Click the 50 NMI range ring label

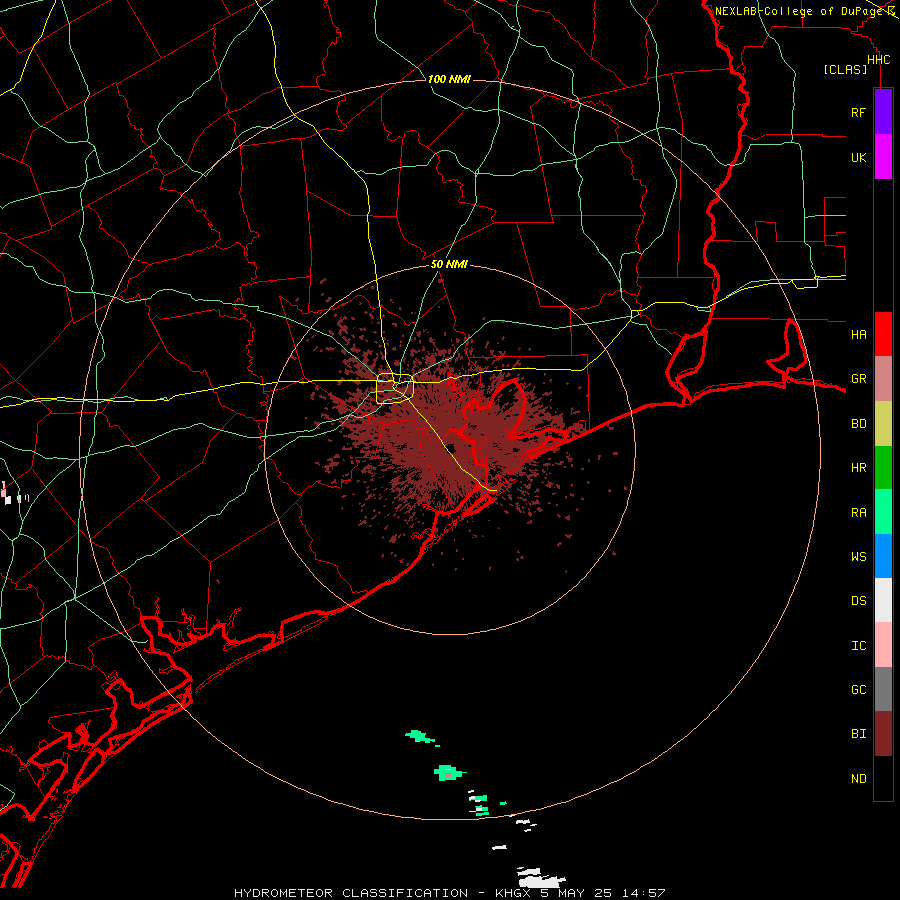point(449,264)
